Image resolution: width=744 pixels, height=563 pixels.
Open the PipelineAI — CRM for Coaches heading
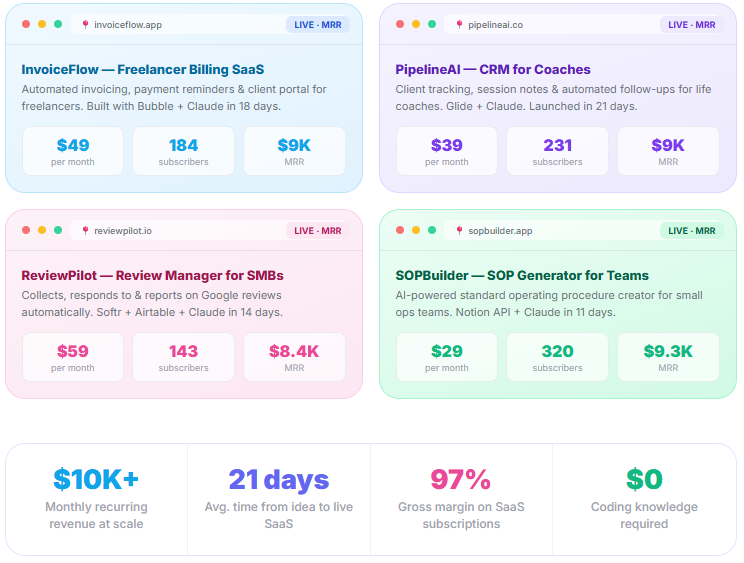click(x=493, y=70)
